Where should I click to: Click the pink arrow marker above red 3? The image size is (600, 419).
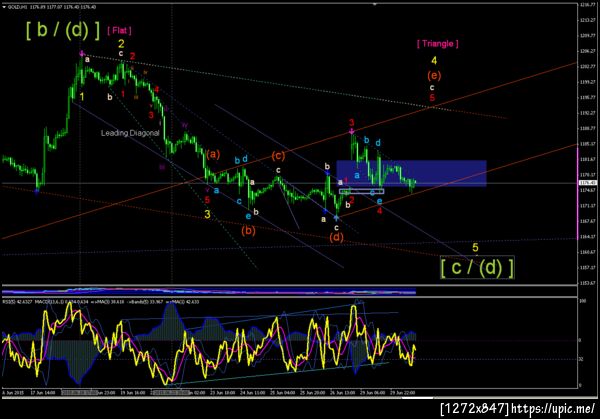(352, 132)
